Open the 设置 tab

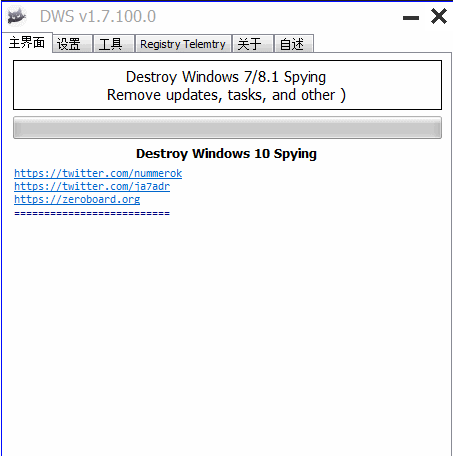click(72, 44)
